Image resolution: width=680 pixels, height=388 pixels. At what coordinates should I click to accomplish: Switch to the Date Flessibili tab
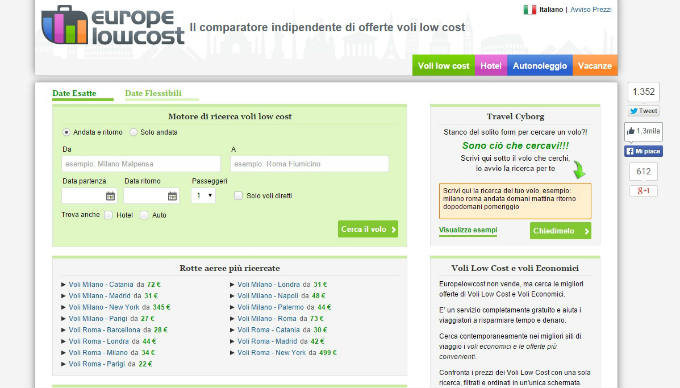click(153, 93)
